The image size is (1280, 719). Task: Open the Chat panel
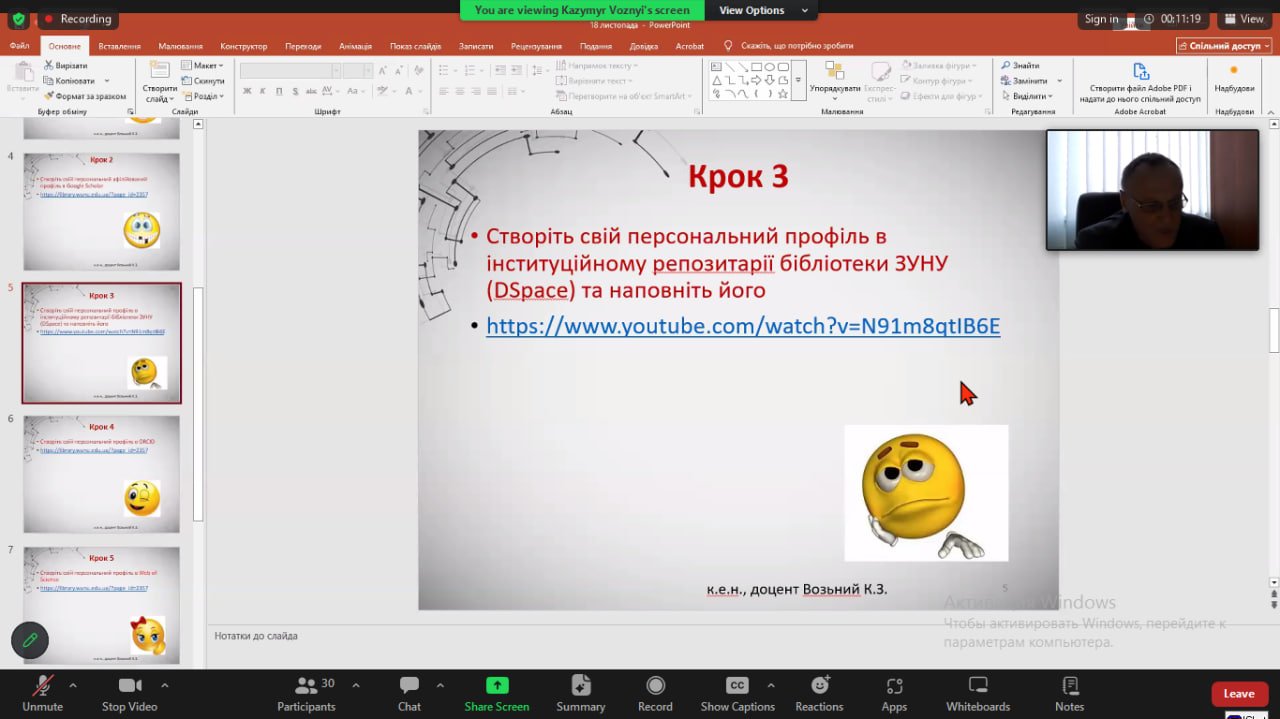(409, 693)
